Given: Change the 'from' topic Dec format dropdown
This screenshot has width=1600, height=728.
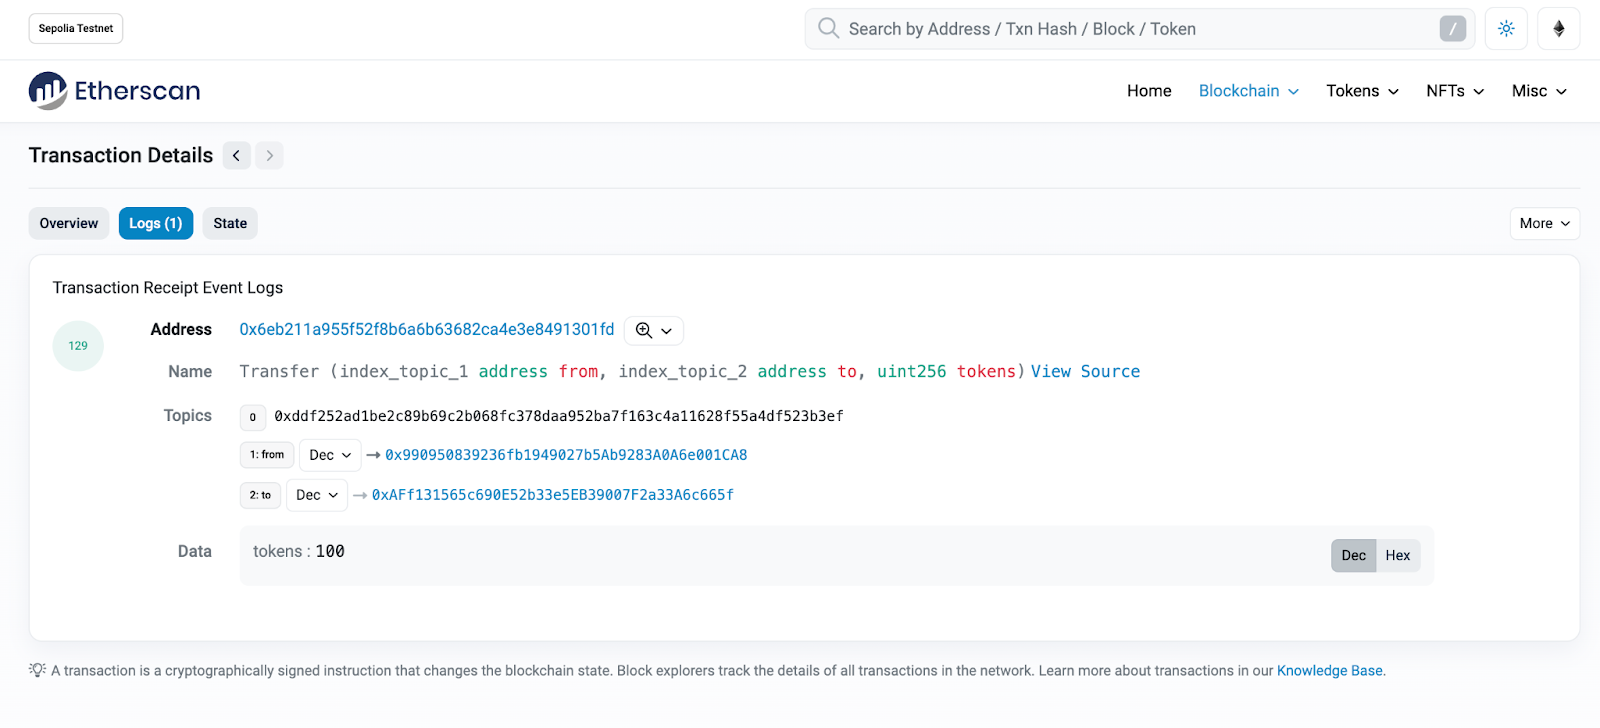Looking at the screenshot, I should (330, 455).
